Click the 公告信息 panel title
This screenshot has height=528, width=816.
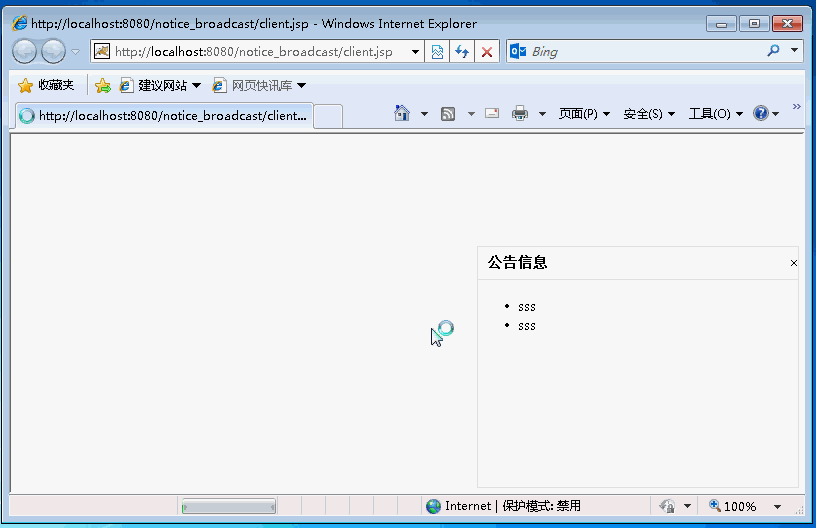pos(517,262)
